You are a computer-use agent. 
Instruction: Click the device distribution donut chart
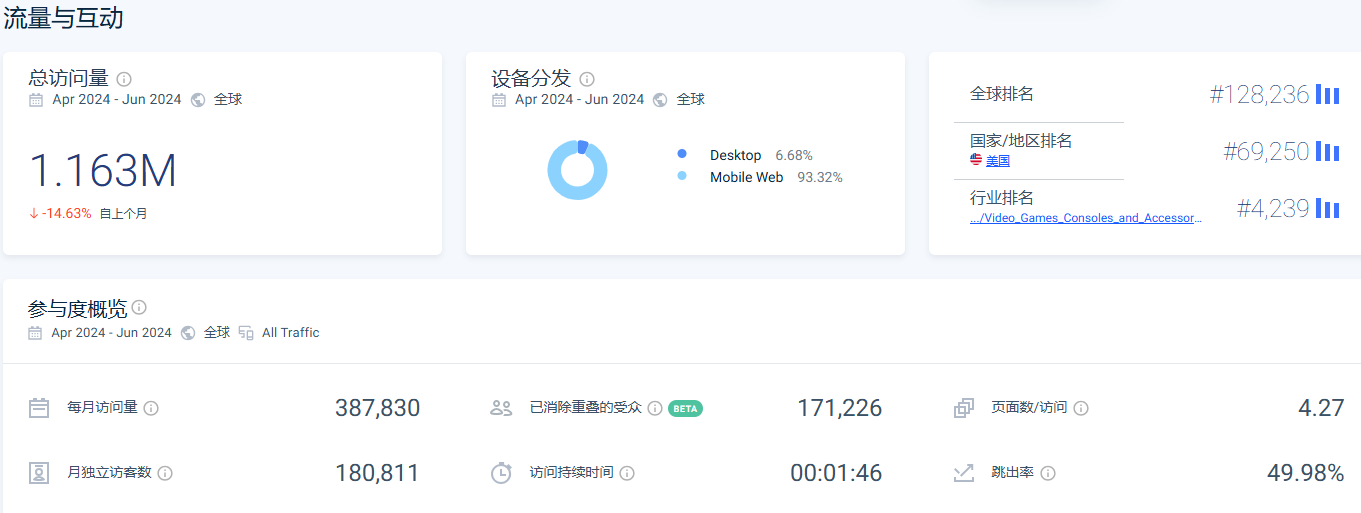pos(577,170)
